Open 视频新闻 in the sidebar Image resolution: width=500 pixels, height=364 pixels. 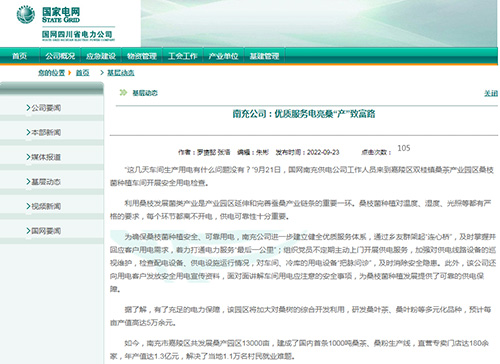(46, 207)
